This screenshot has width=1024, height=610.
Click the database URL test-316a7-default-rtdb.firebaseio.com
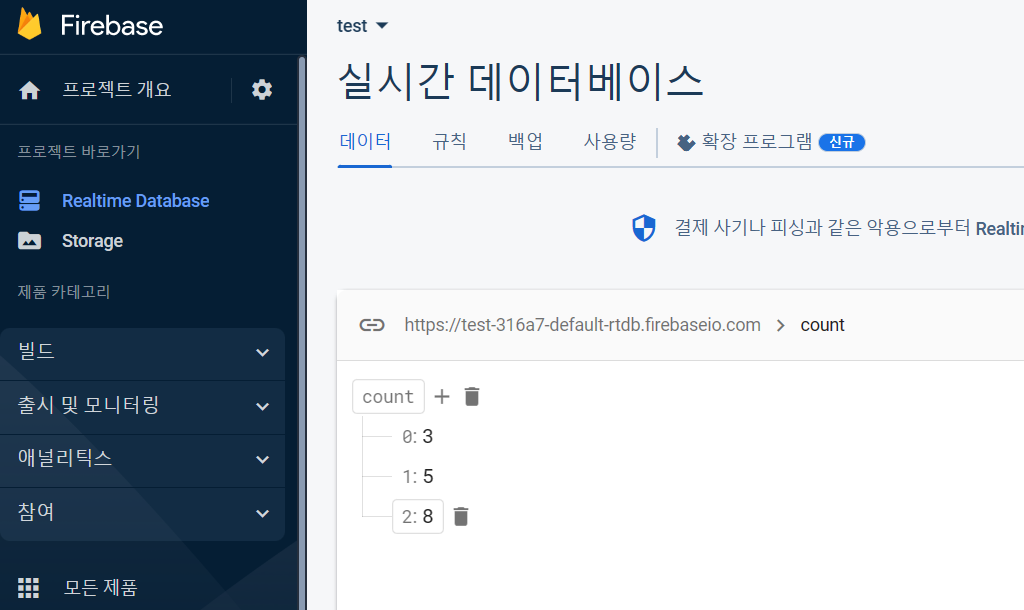[583, 325]
